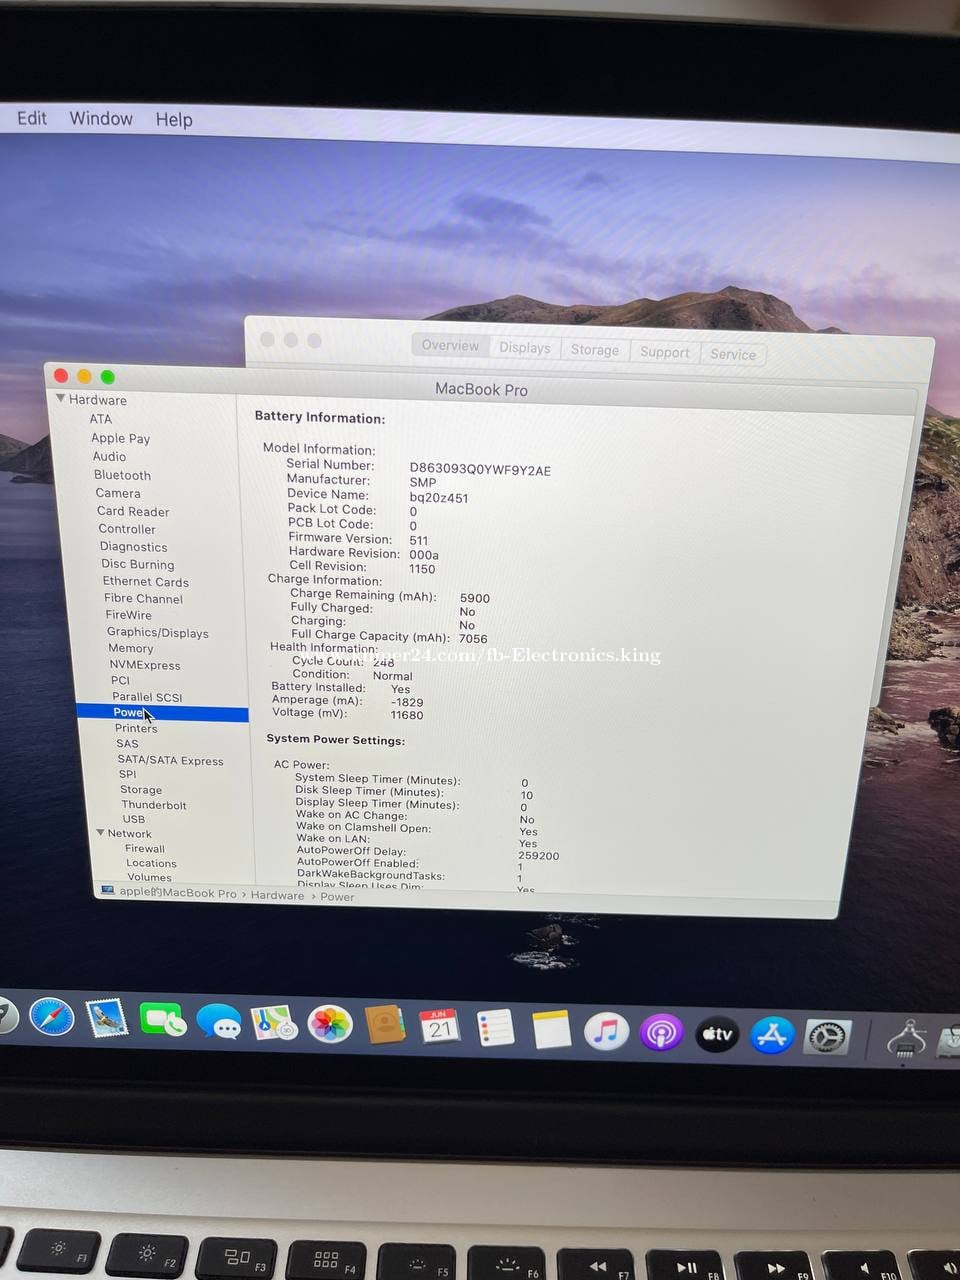Screen dimensions: 960x1280
Task: Collapse the Network tree section
Action: (100, 832)
